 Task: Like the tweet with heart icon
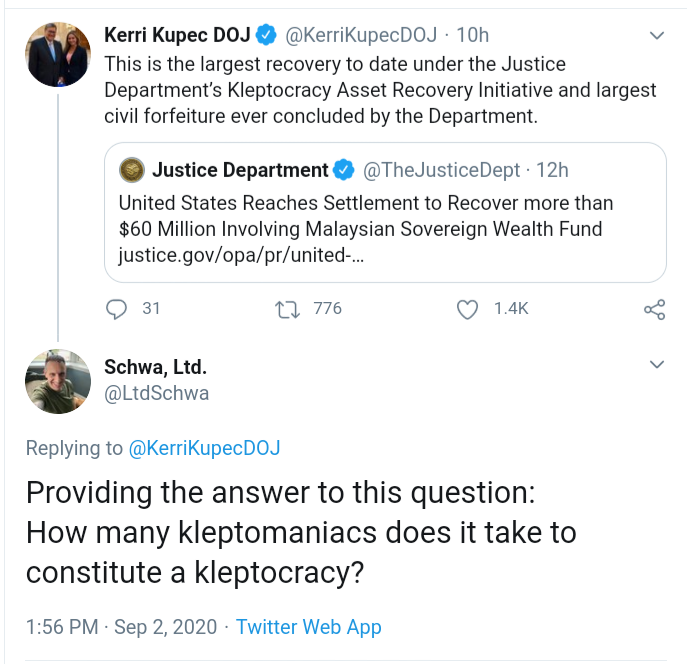click(467, 309)
